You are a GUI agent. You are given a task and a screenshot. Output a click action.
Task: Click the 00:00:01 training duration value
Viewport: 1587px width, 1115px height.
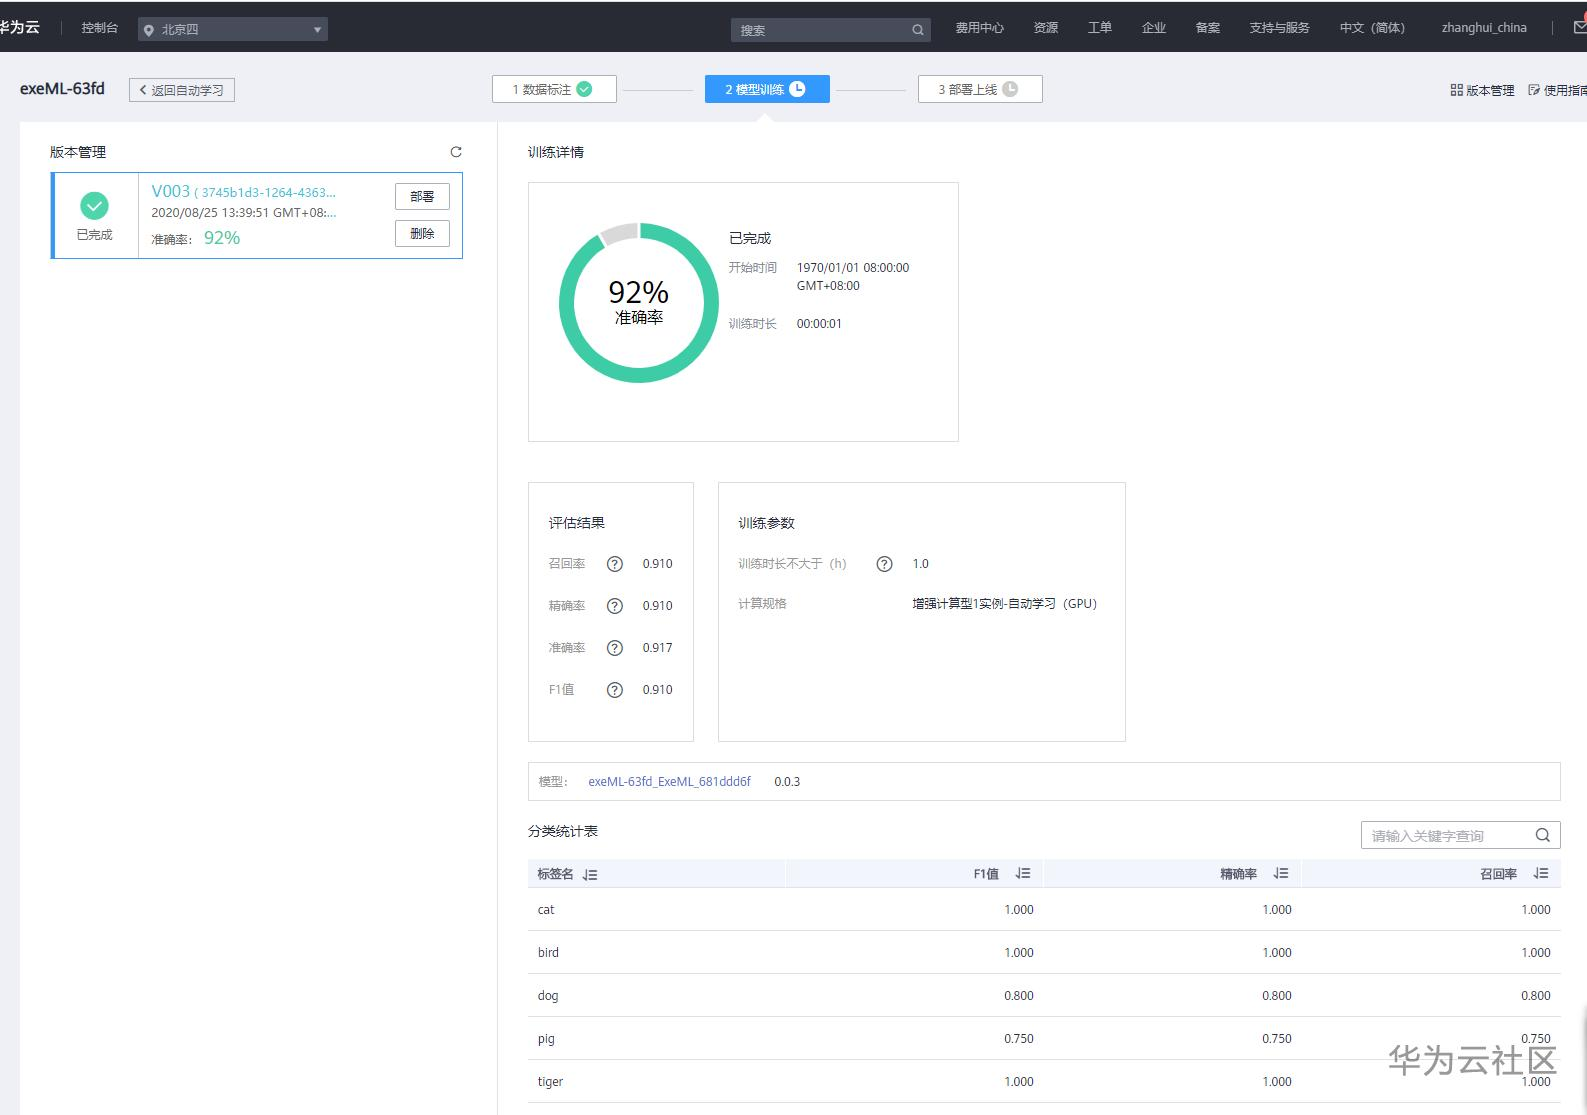tap(819, 324)
